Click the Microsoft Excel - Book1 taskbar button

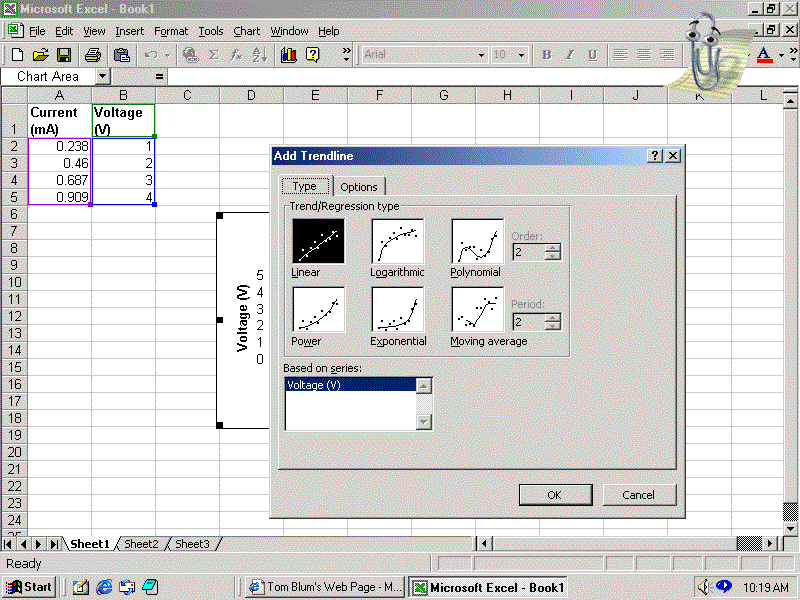click(x=488, y=587)
